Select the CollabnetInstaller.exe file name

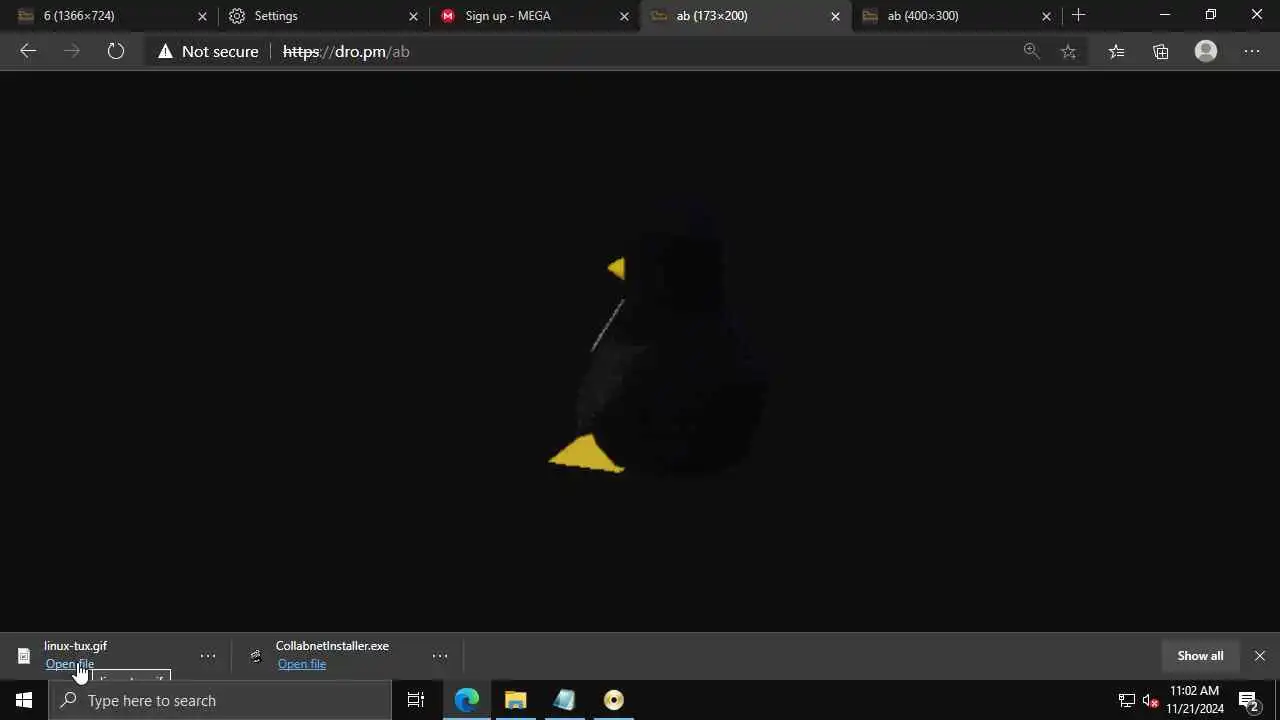pyautogui.click(x=332, y=646)
